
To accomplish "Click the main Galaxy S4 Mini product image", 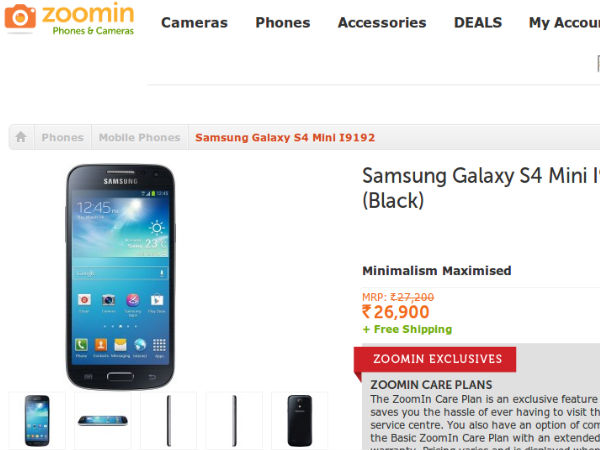I will (x=121, y=277).
